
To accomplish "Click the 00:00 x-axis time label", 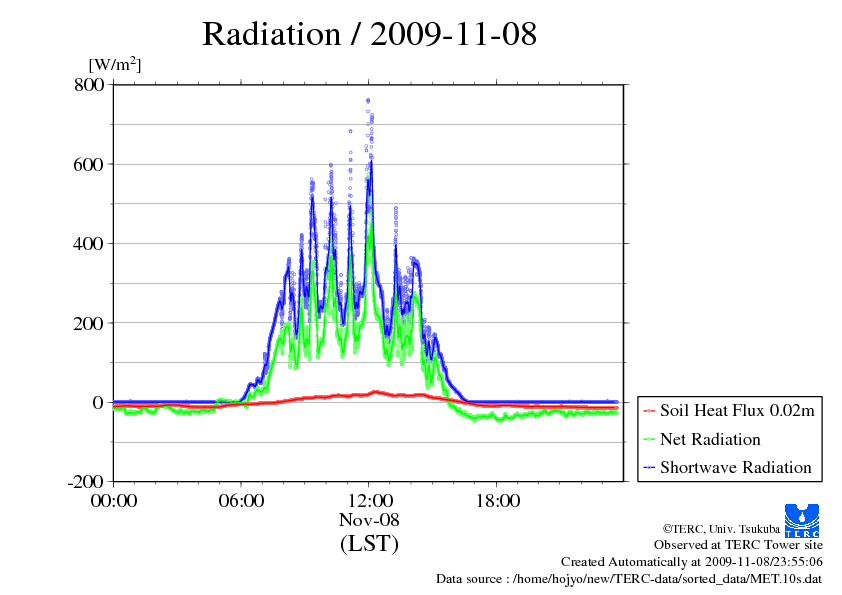I will 114,501.
